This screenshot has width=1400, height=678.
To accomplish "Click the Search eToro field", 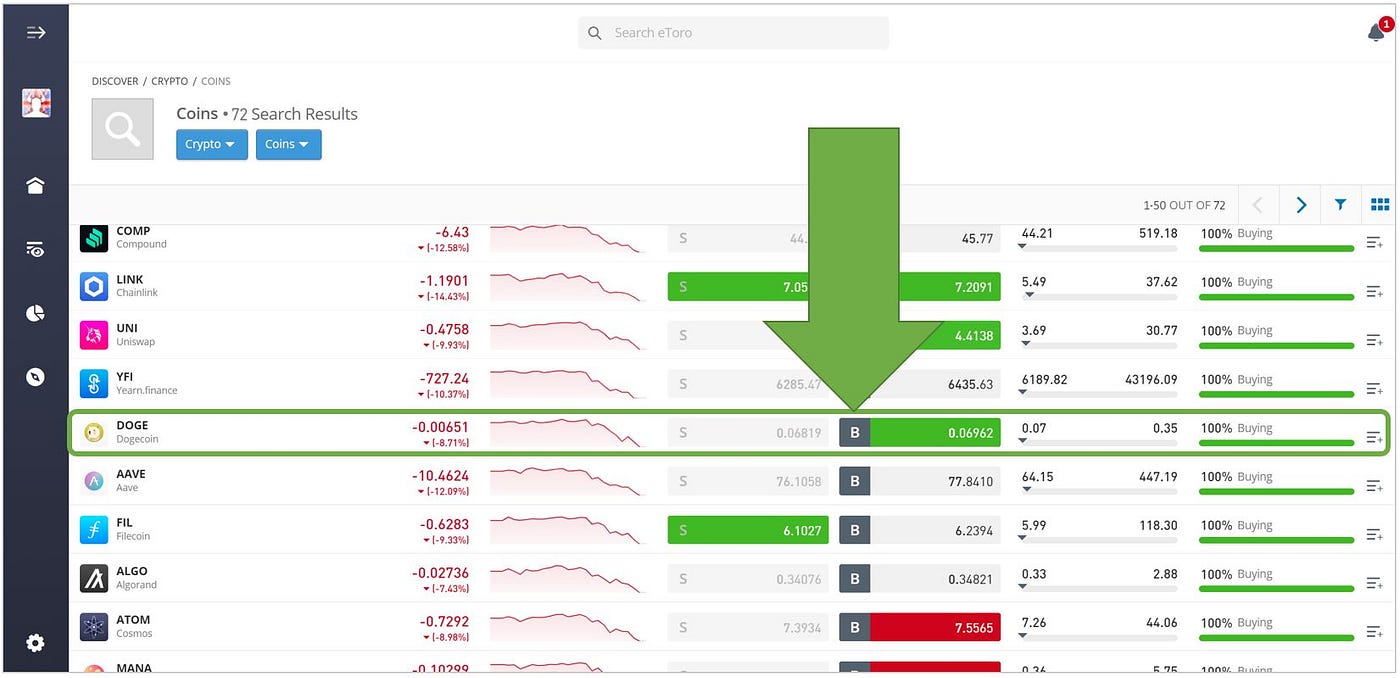I will 733,33.
